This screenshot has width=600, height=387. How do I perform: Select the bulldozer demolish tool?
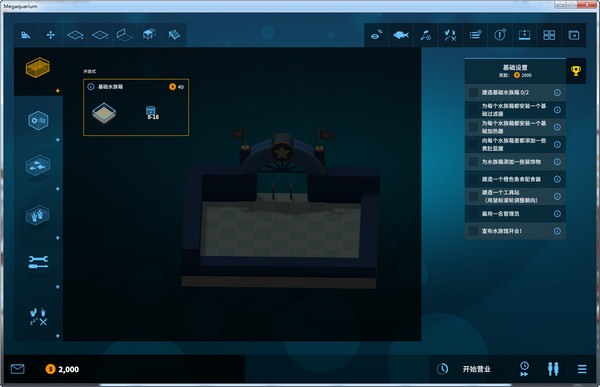[x=26, y=35]
